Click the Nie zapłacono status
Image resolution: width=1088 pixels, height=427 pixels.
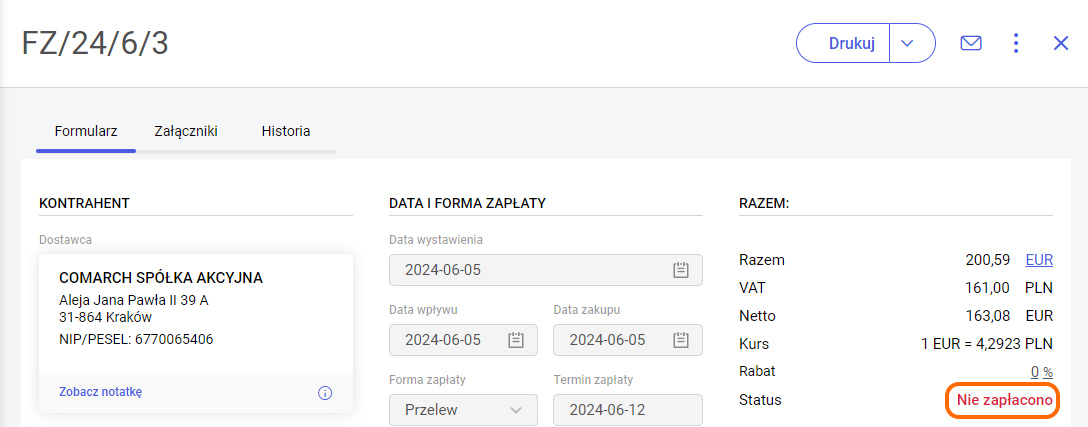tap(1004, 400)
